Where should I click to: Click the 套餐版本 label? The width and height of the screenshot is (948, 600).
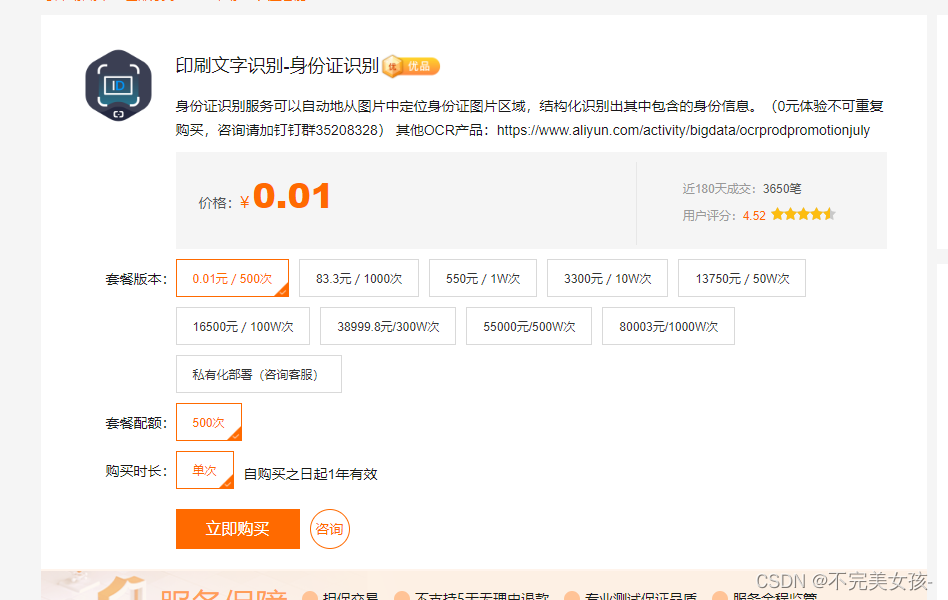136,279
